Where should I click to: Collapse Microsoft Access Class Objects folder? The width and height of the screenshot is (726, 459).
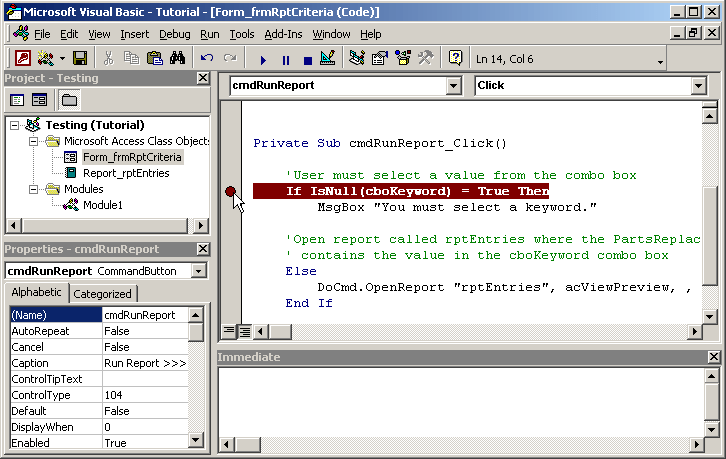[x=33, y=141]
